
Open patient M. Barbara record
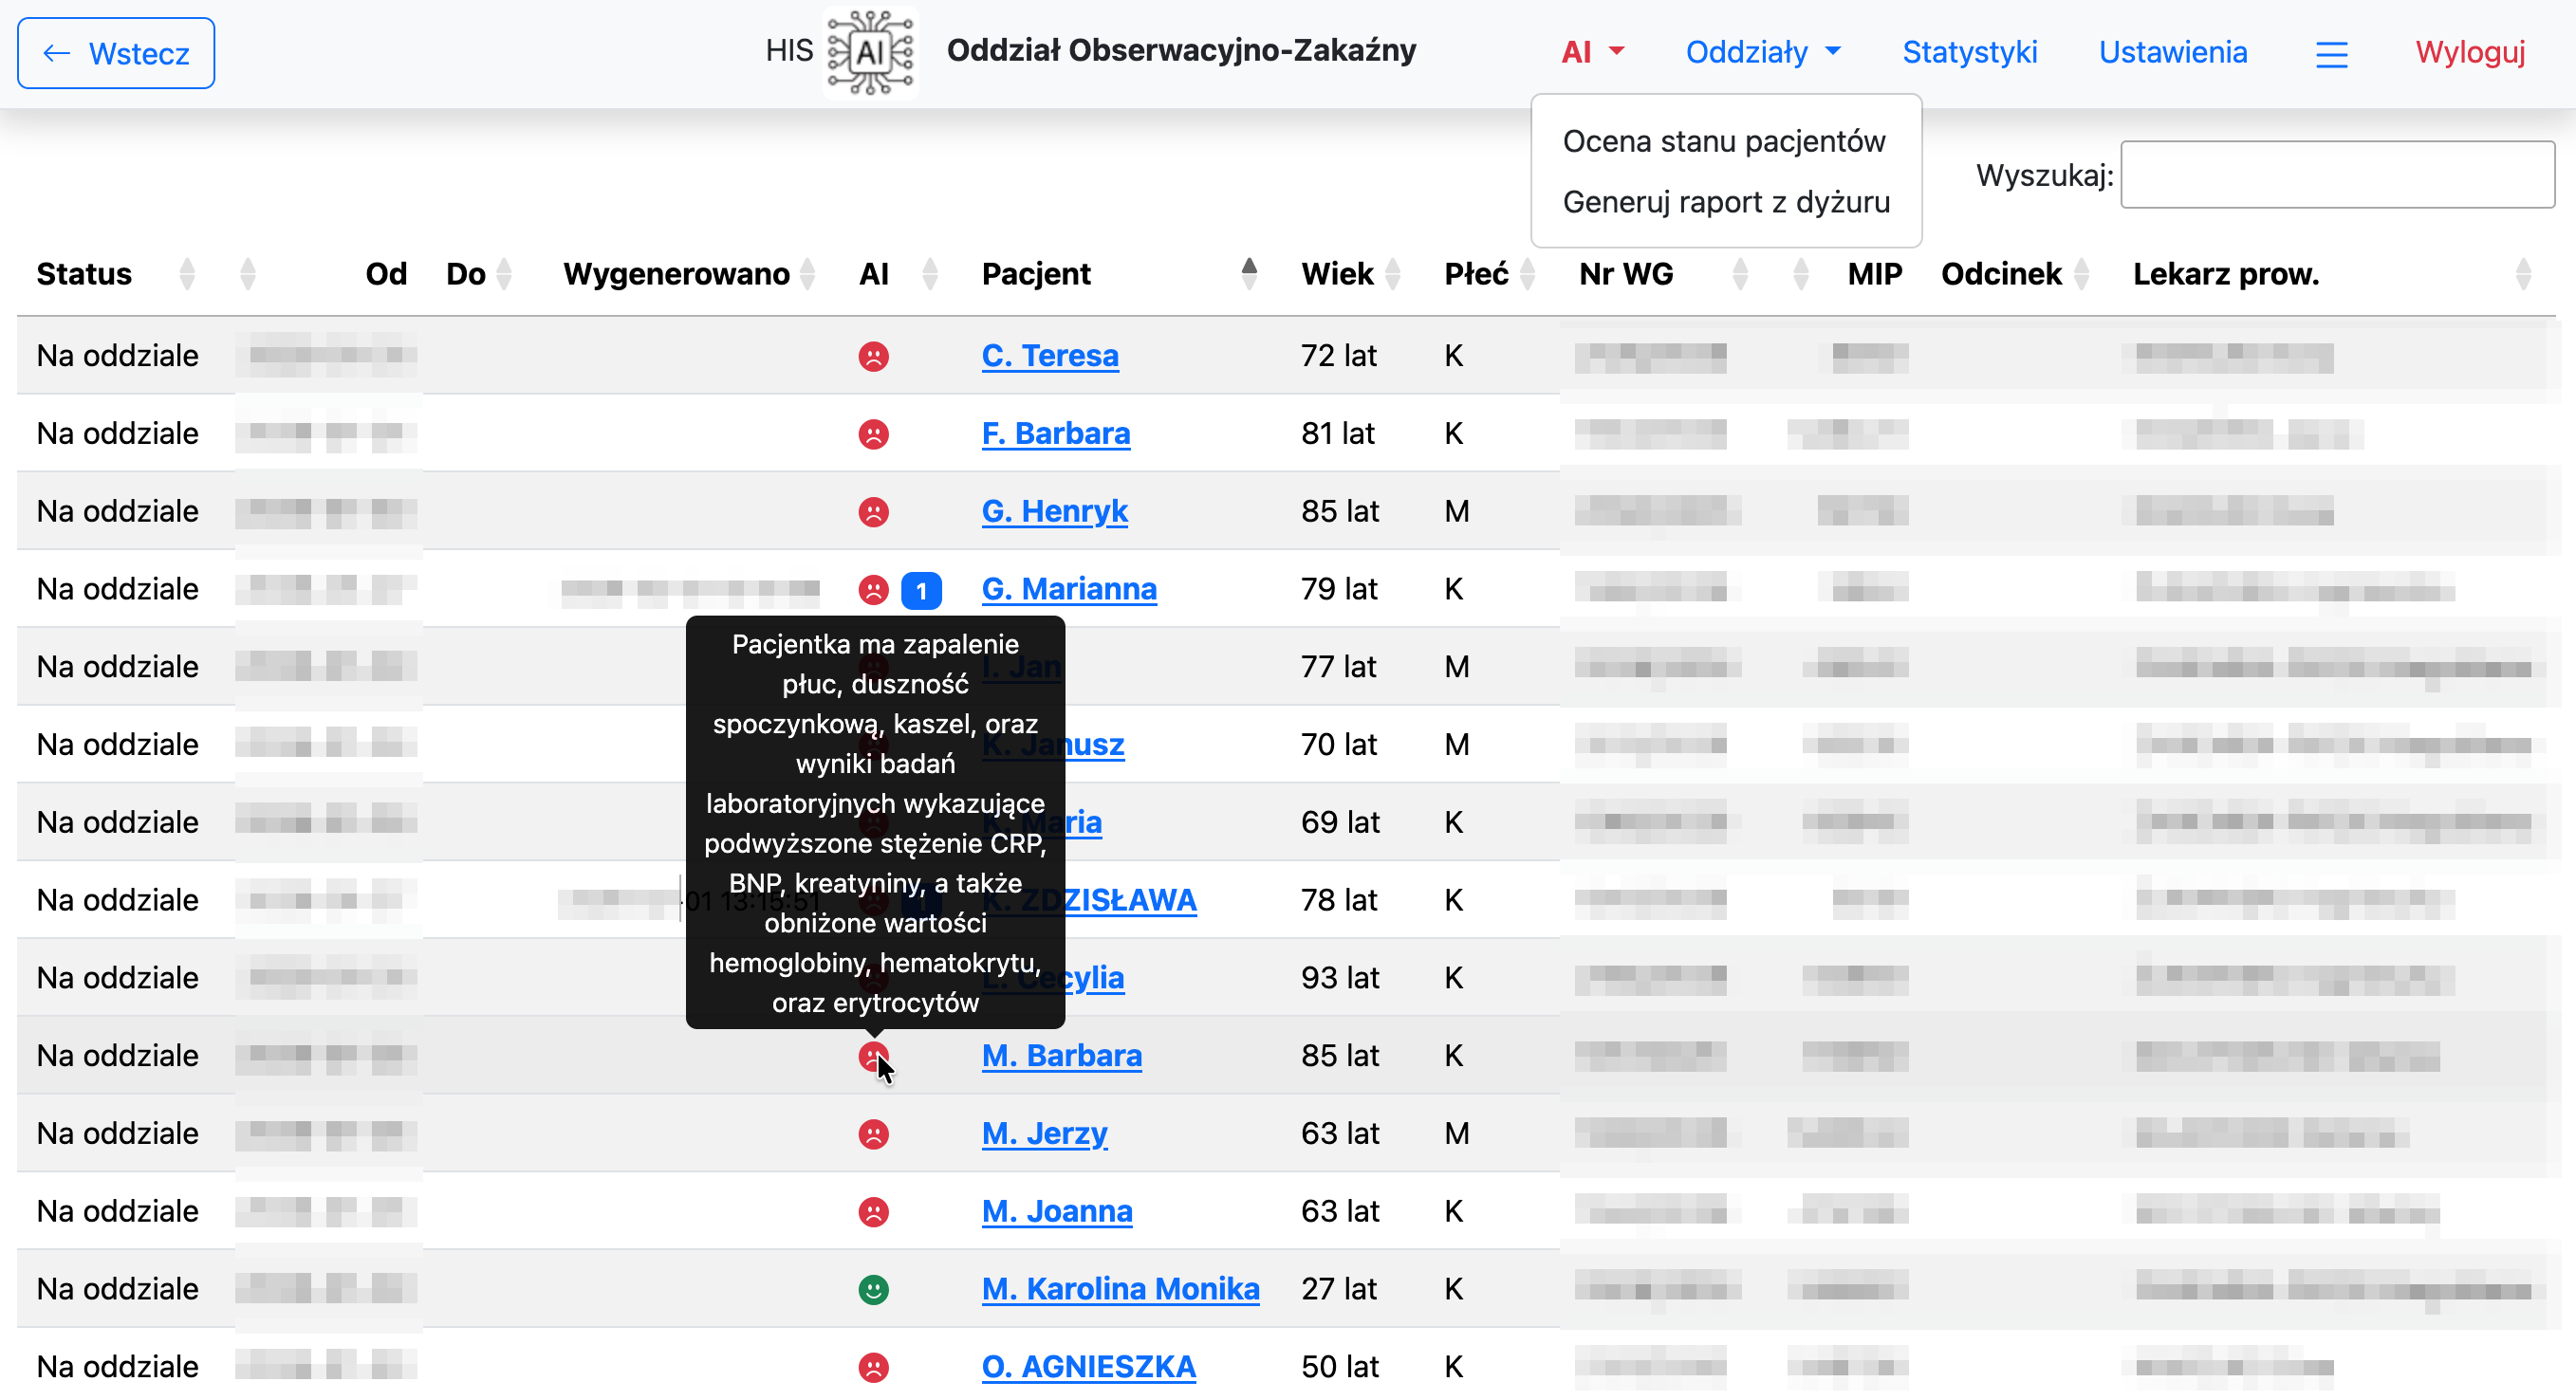1061,1055
